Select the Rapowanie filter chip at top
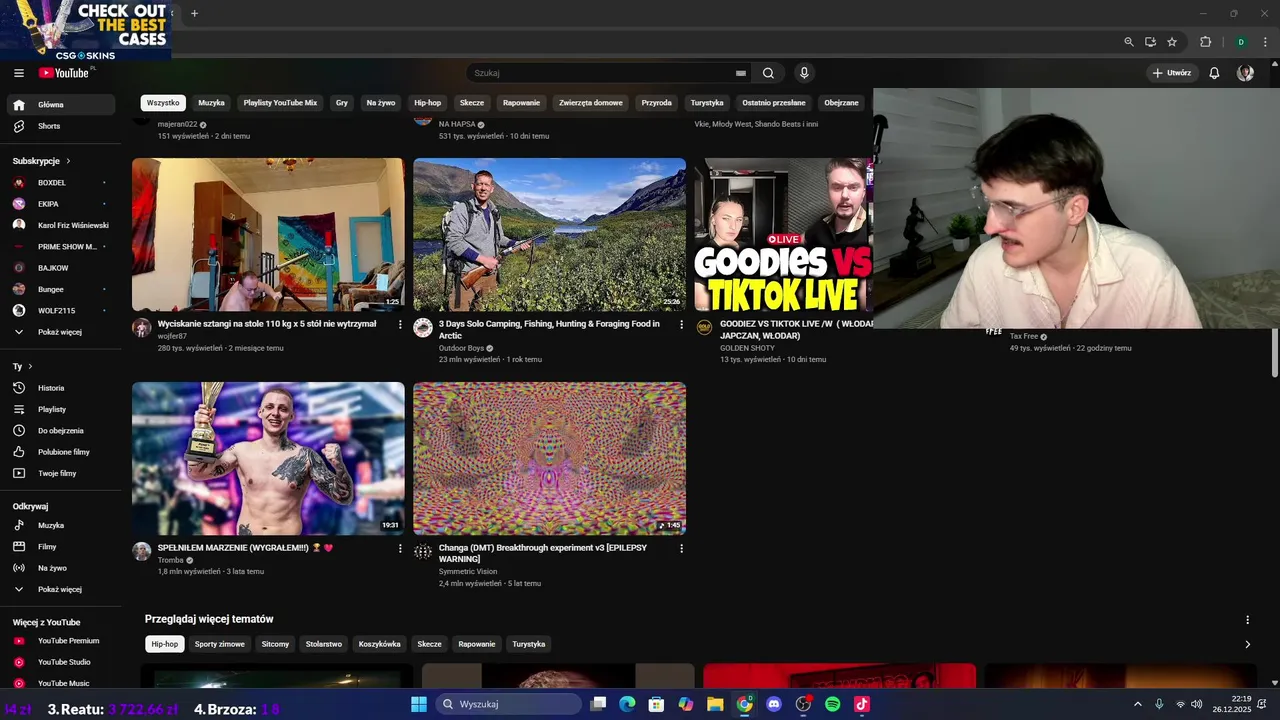Image resolution: width=1280 pixels, height=720 pixels. click(521, 103)
